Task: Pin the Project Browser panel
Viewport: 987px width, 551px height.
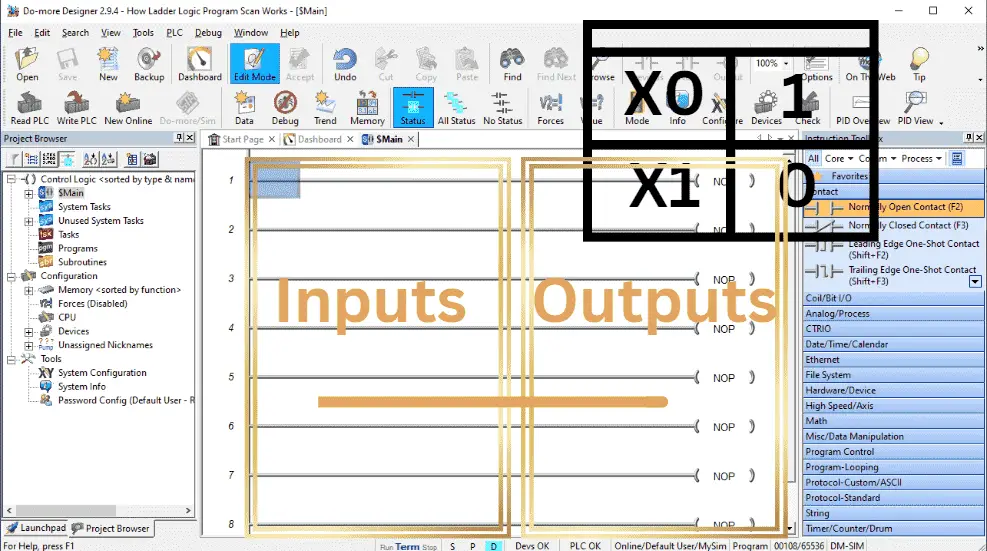Action: (x=179, y=138)
